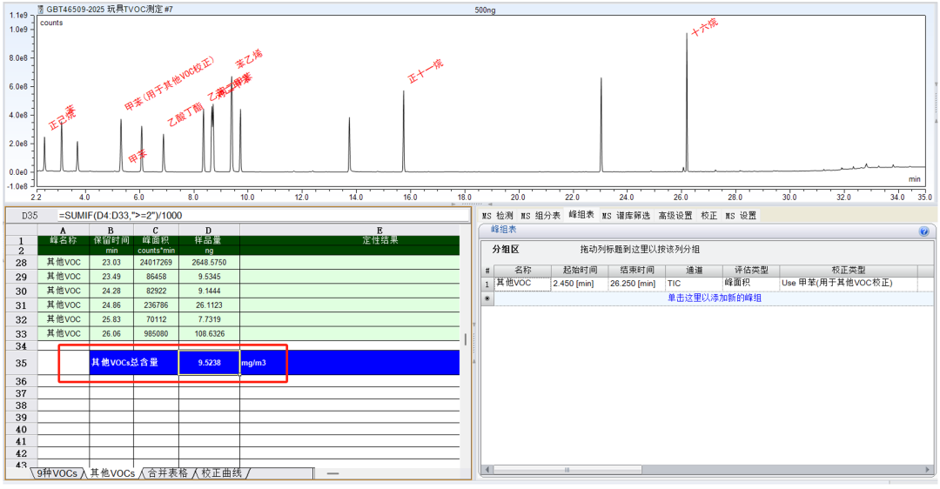Click peak area cell 985080
Image resolution: width=940 pixels, height=489 pixels.
pyautogui.click(x=156, y=334)
